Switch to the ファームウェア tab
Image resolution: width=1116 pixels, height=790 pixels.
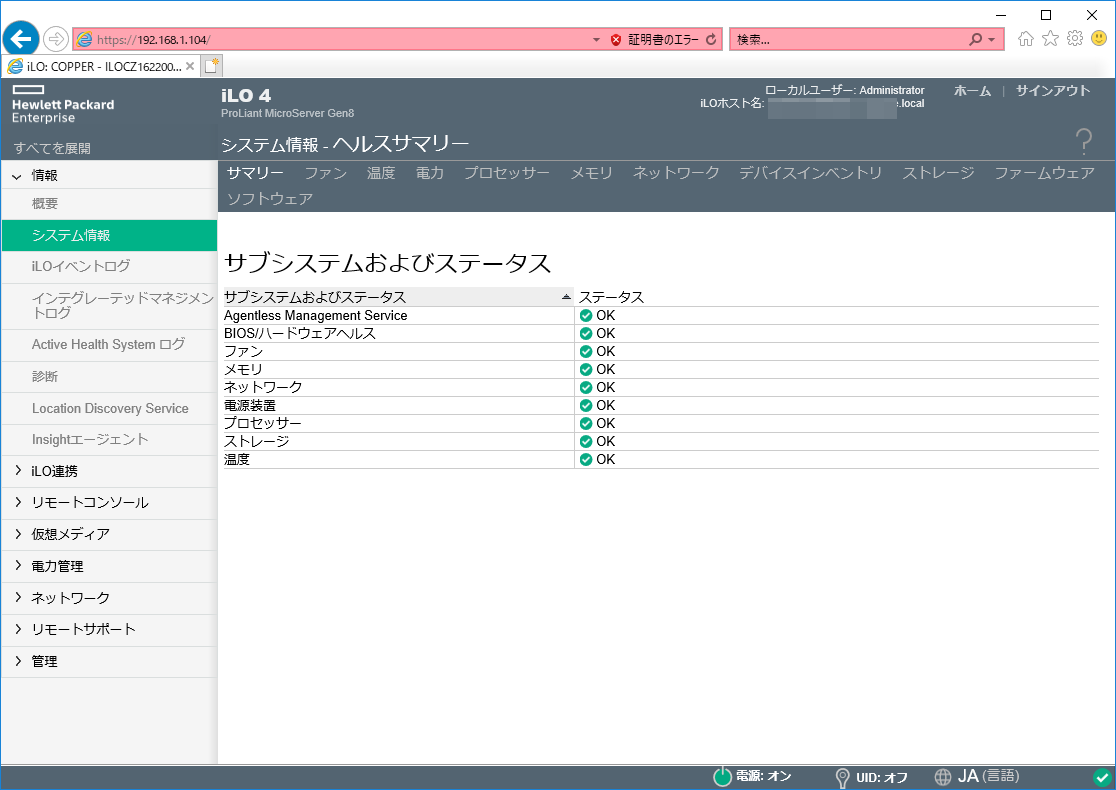[1044, 173]
